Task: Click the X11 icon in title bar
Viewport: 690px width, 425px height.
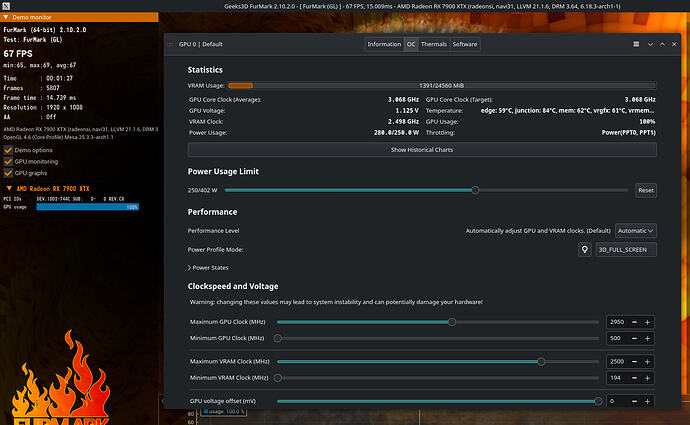Action: tap(7, 5)
